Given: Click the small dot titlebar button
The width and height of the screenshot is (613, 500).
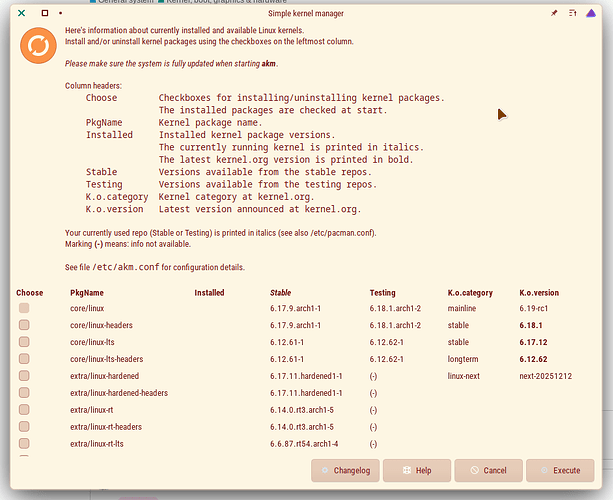Looking at the screenshot, I should click(61, 13).
